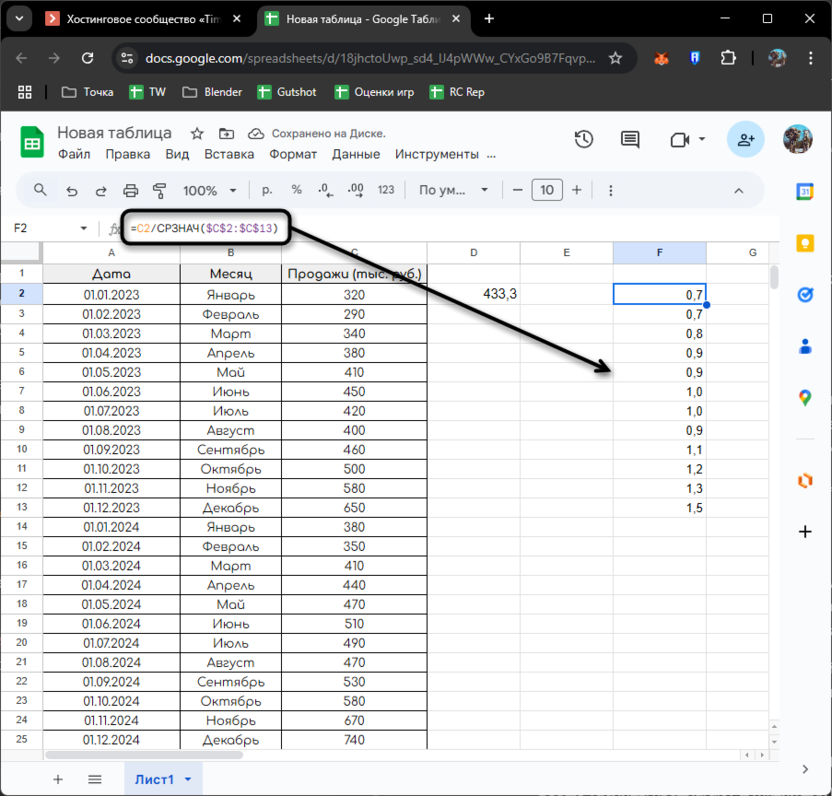Screen dimensions: 832x796
Task: Click the share people button
Action: pyautogui.click(x=746, y=140)
